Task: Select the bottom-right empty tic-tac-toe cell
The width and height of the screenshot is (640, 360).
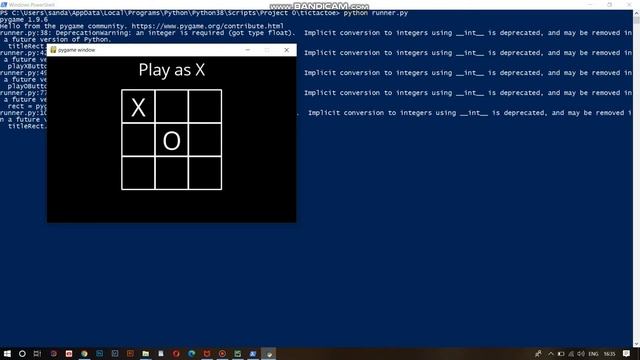Action: tap(205, 173)
